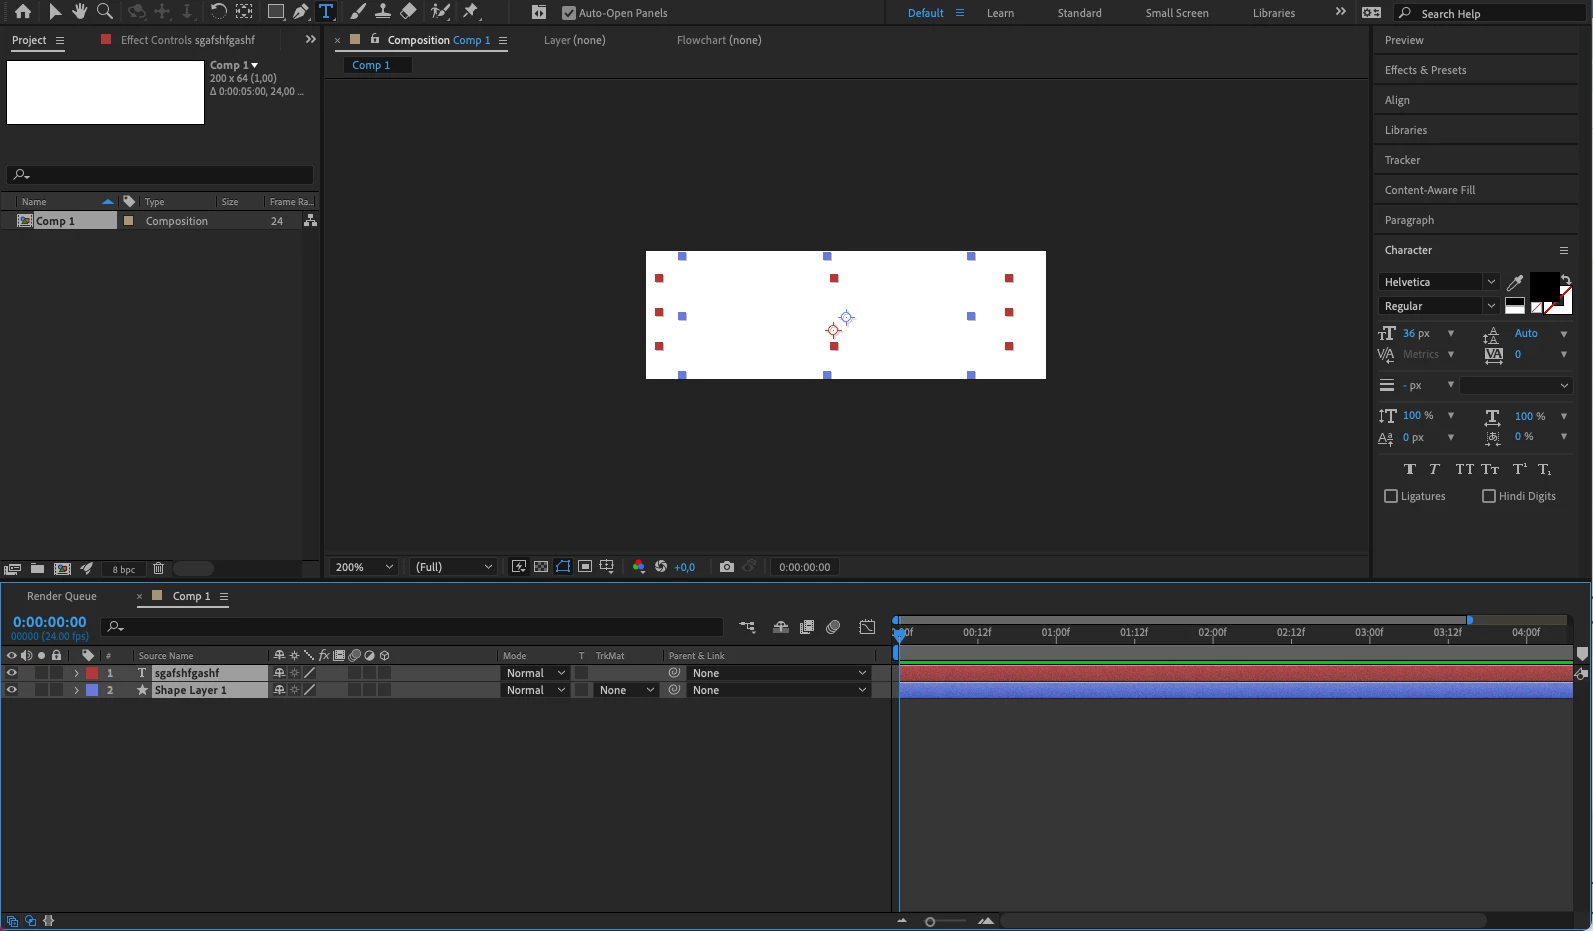Screen dimensions: 1593x931
Task: Select the Horizontal Type tool
Action: point(326,12)
